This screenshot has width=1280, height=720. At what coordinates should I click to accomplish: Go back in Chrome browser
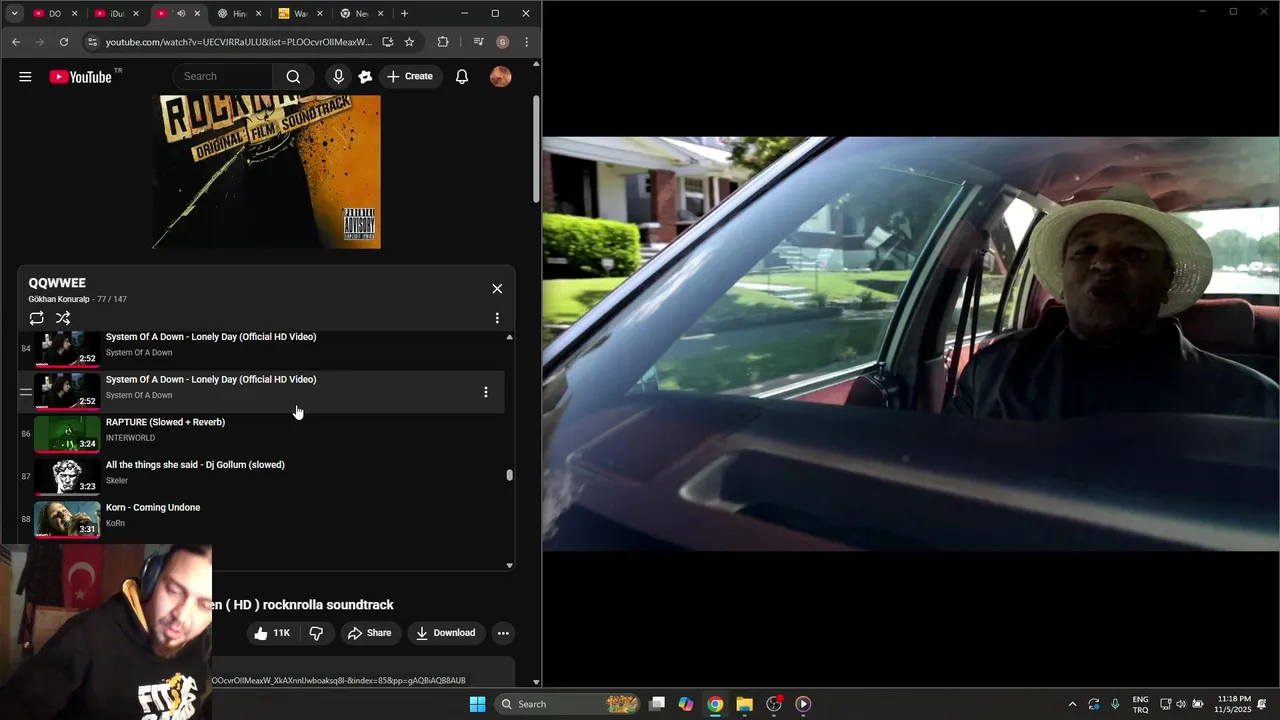16,42
